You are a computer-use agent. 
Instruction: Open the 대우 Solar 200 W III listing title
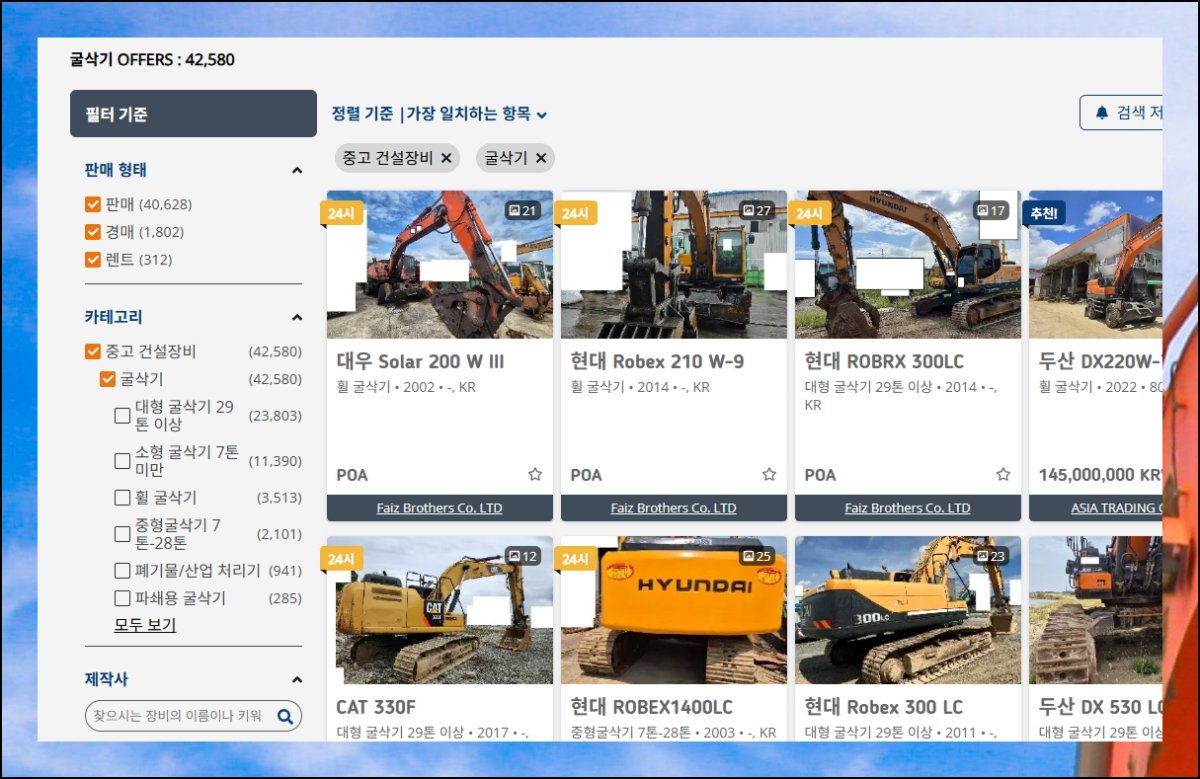420,362
